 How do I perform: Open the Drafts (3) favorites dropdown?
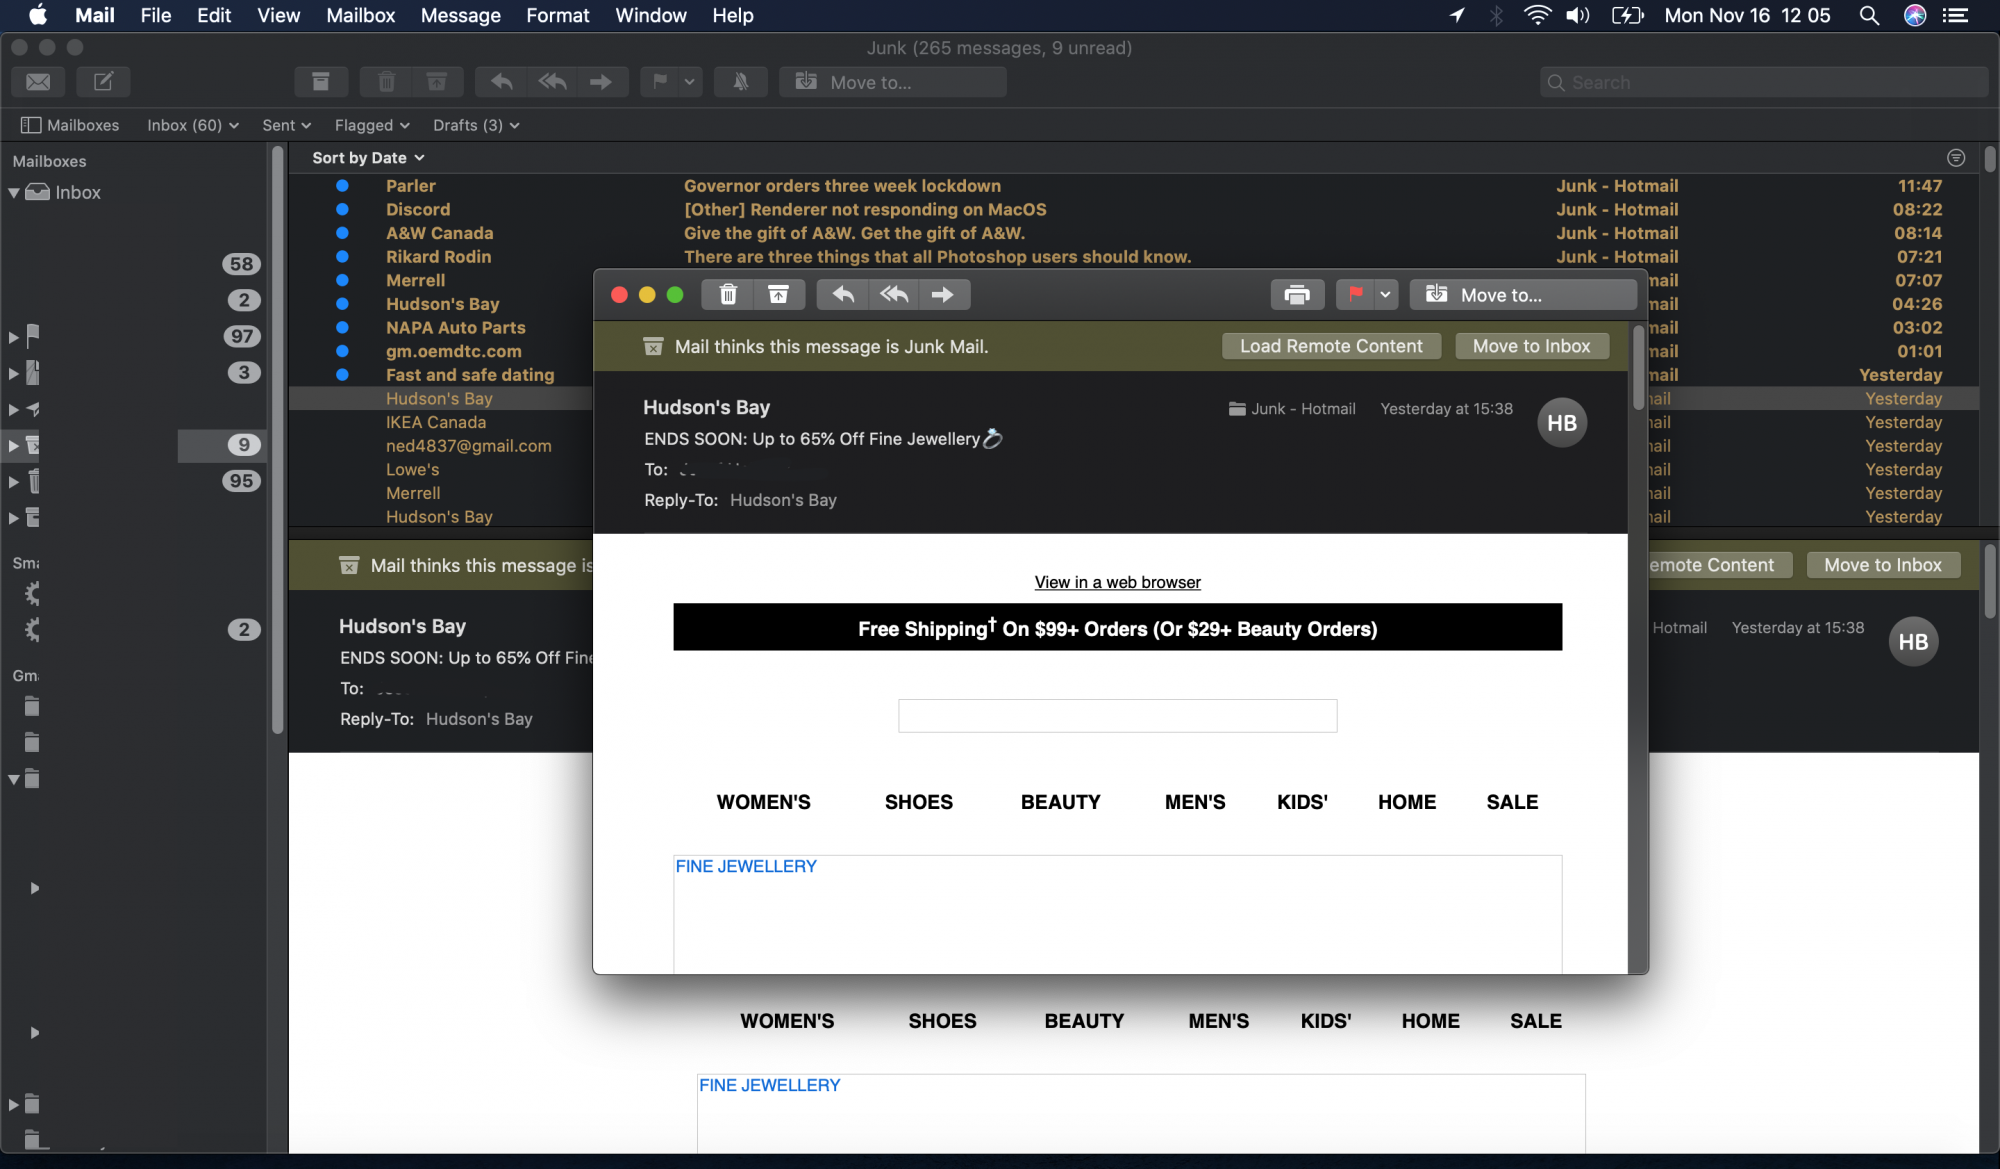coord(476,125)
